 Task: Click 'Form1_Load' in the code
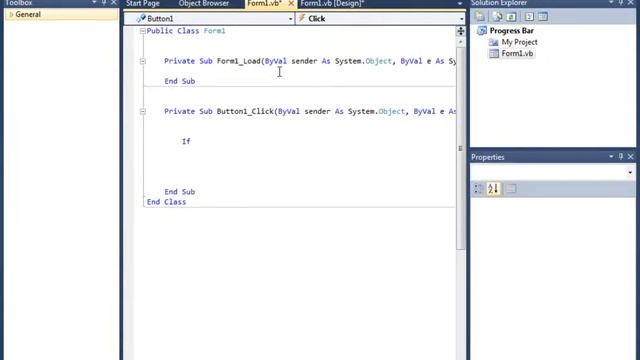tap(239, 61)
